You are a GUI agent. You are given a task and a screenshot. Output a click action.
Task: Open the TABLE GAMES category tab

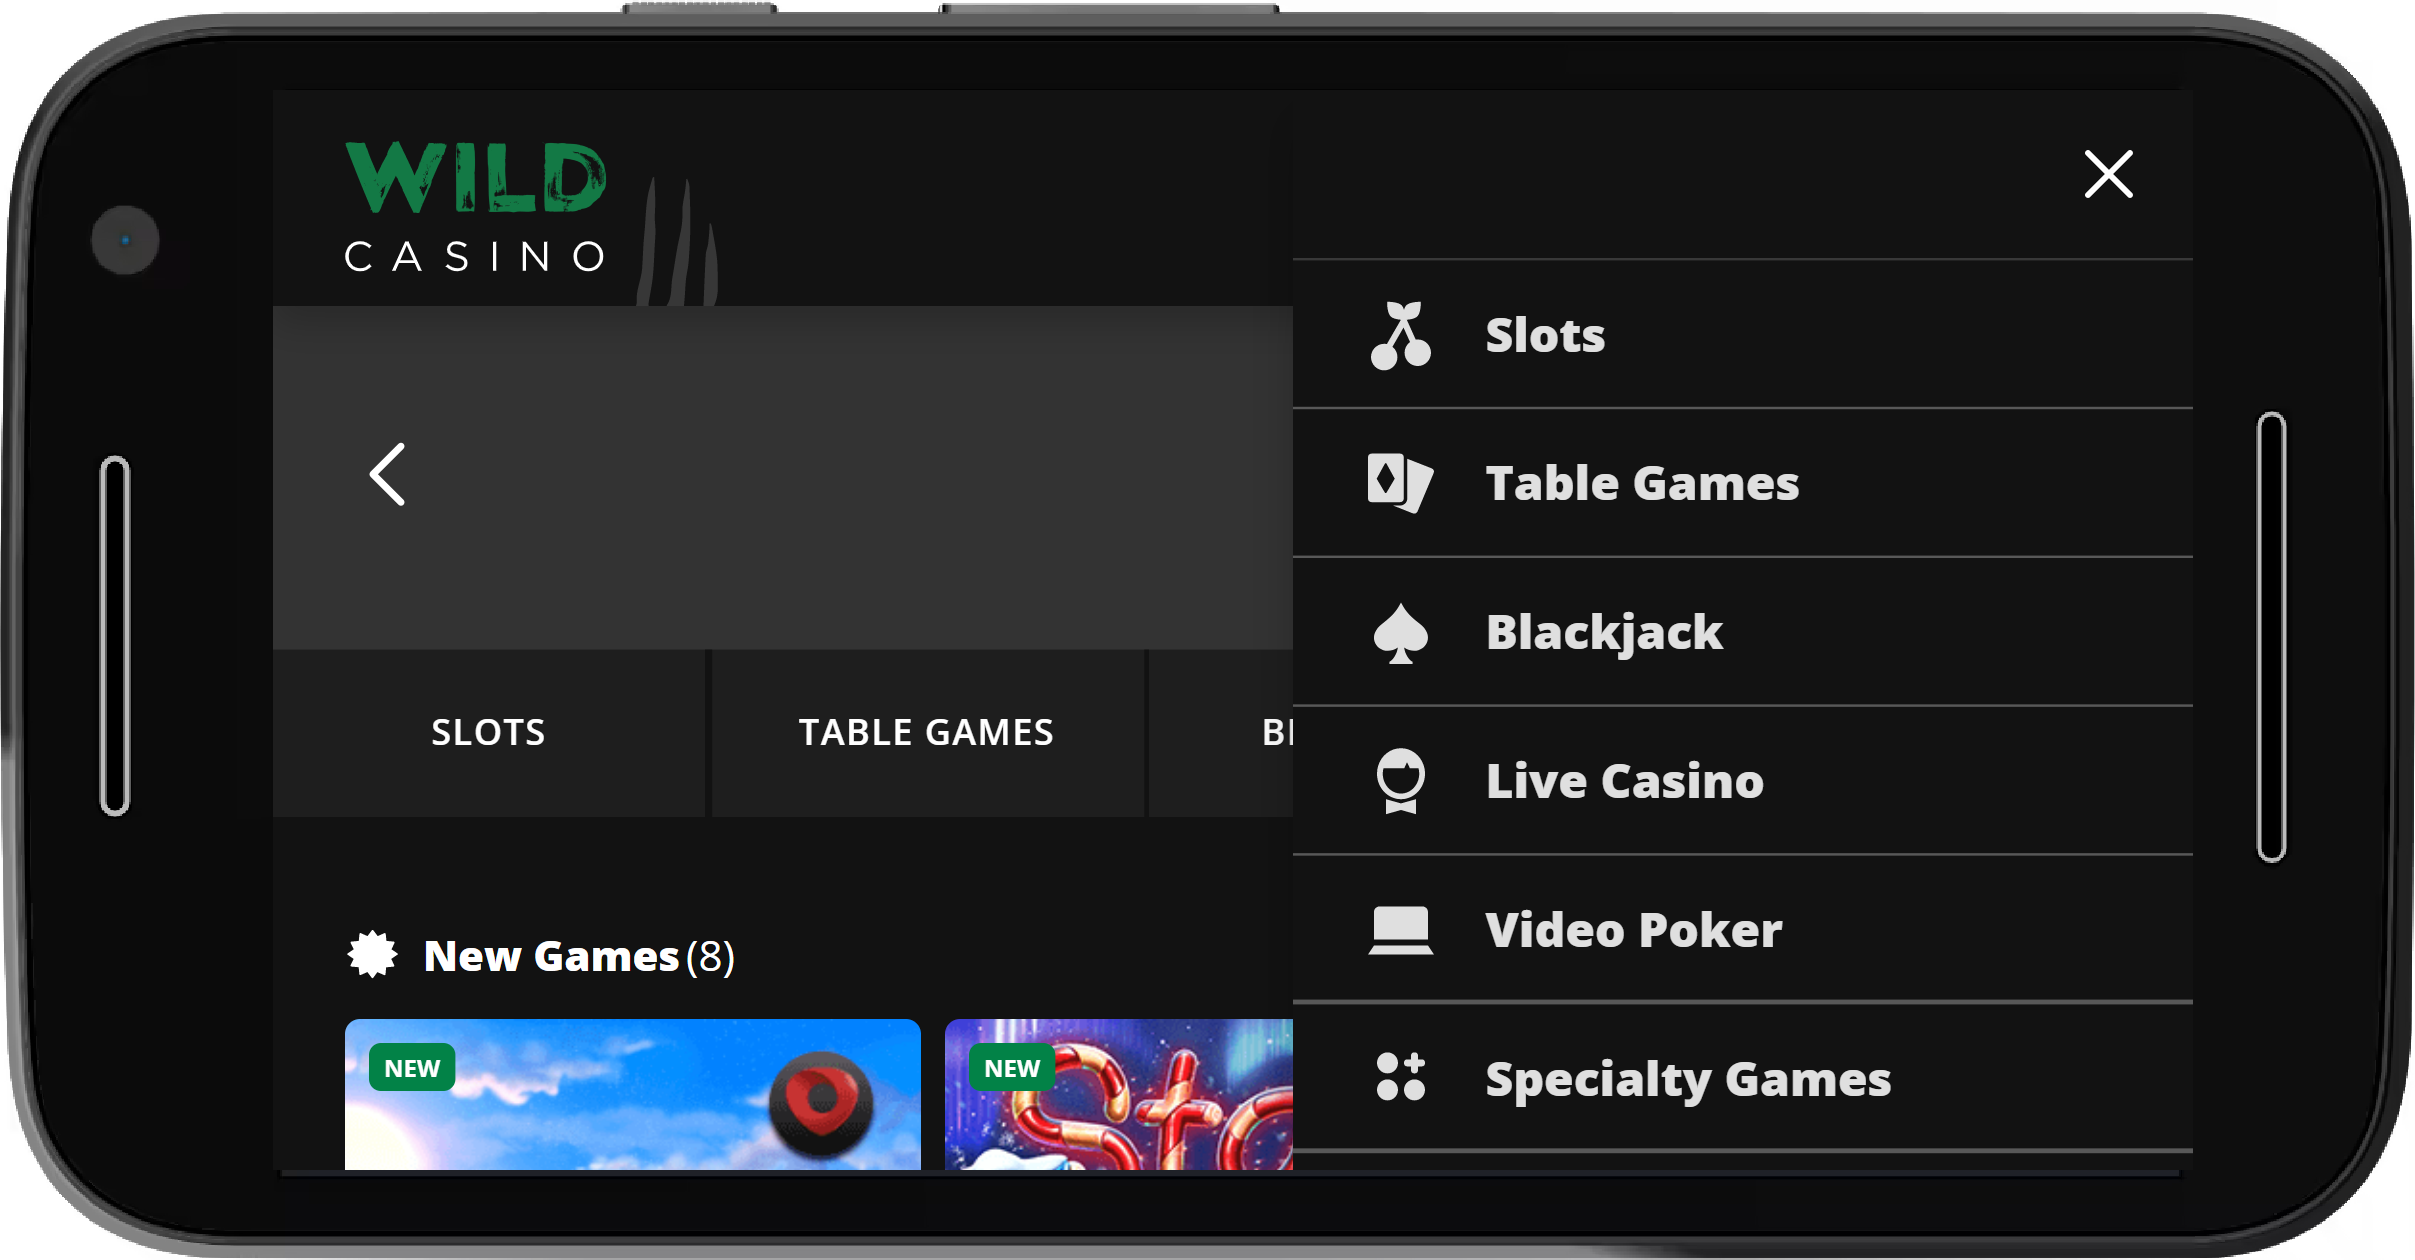tap(926, 733)
